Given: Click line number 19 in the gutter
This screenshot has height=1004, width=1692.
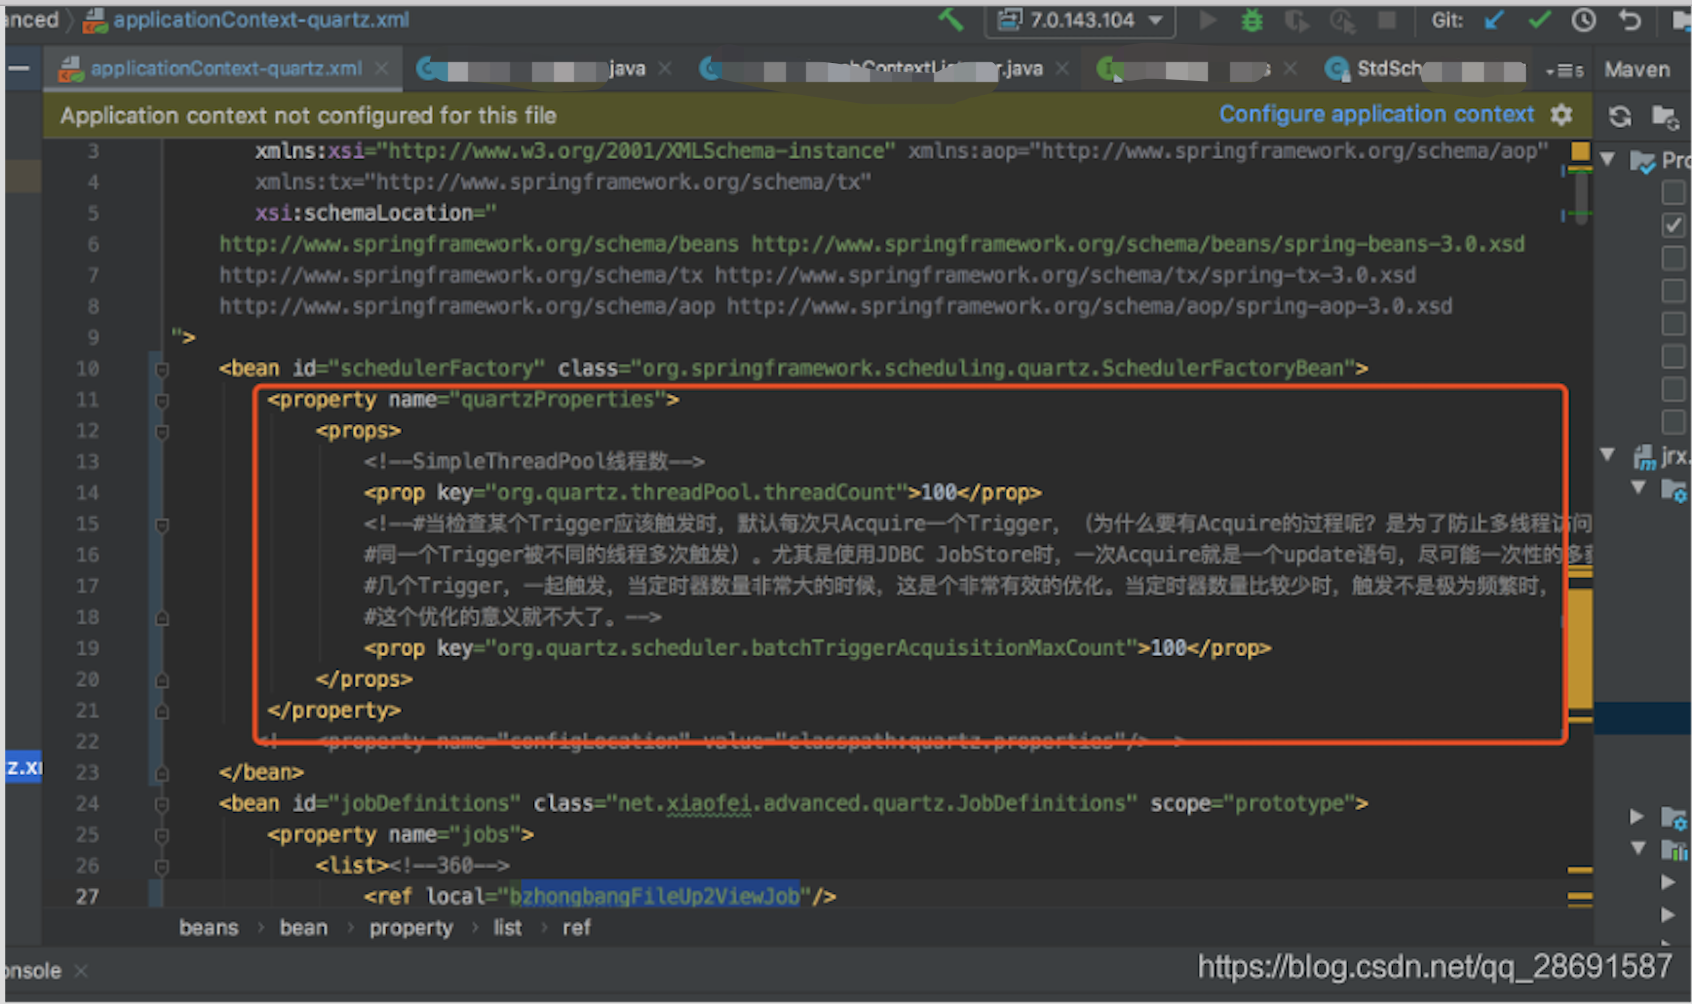Looking at the screenshot, I should tap(87, 648).
